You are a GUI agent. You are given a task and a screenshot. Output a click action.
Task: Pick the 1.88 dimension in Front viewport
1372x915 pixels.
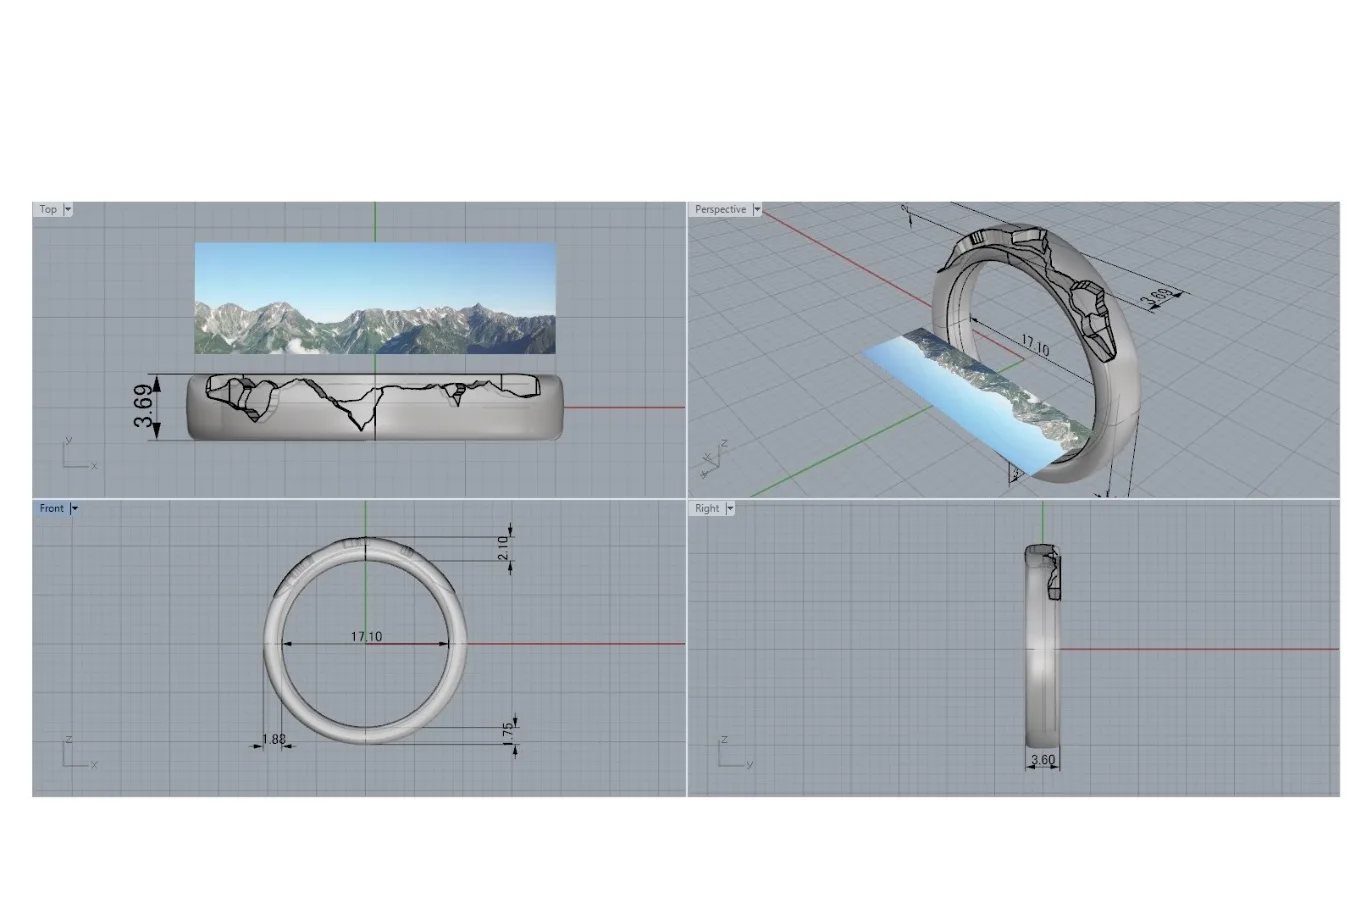click(x=273, y=740)
